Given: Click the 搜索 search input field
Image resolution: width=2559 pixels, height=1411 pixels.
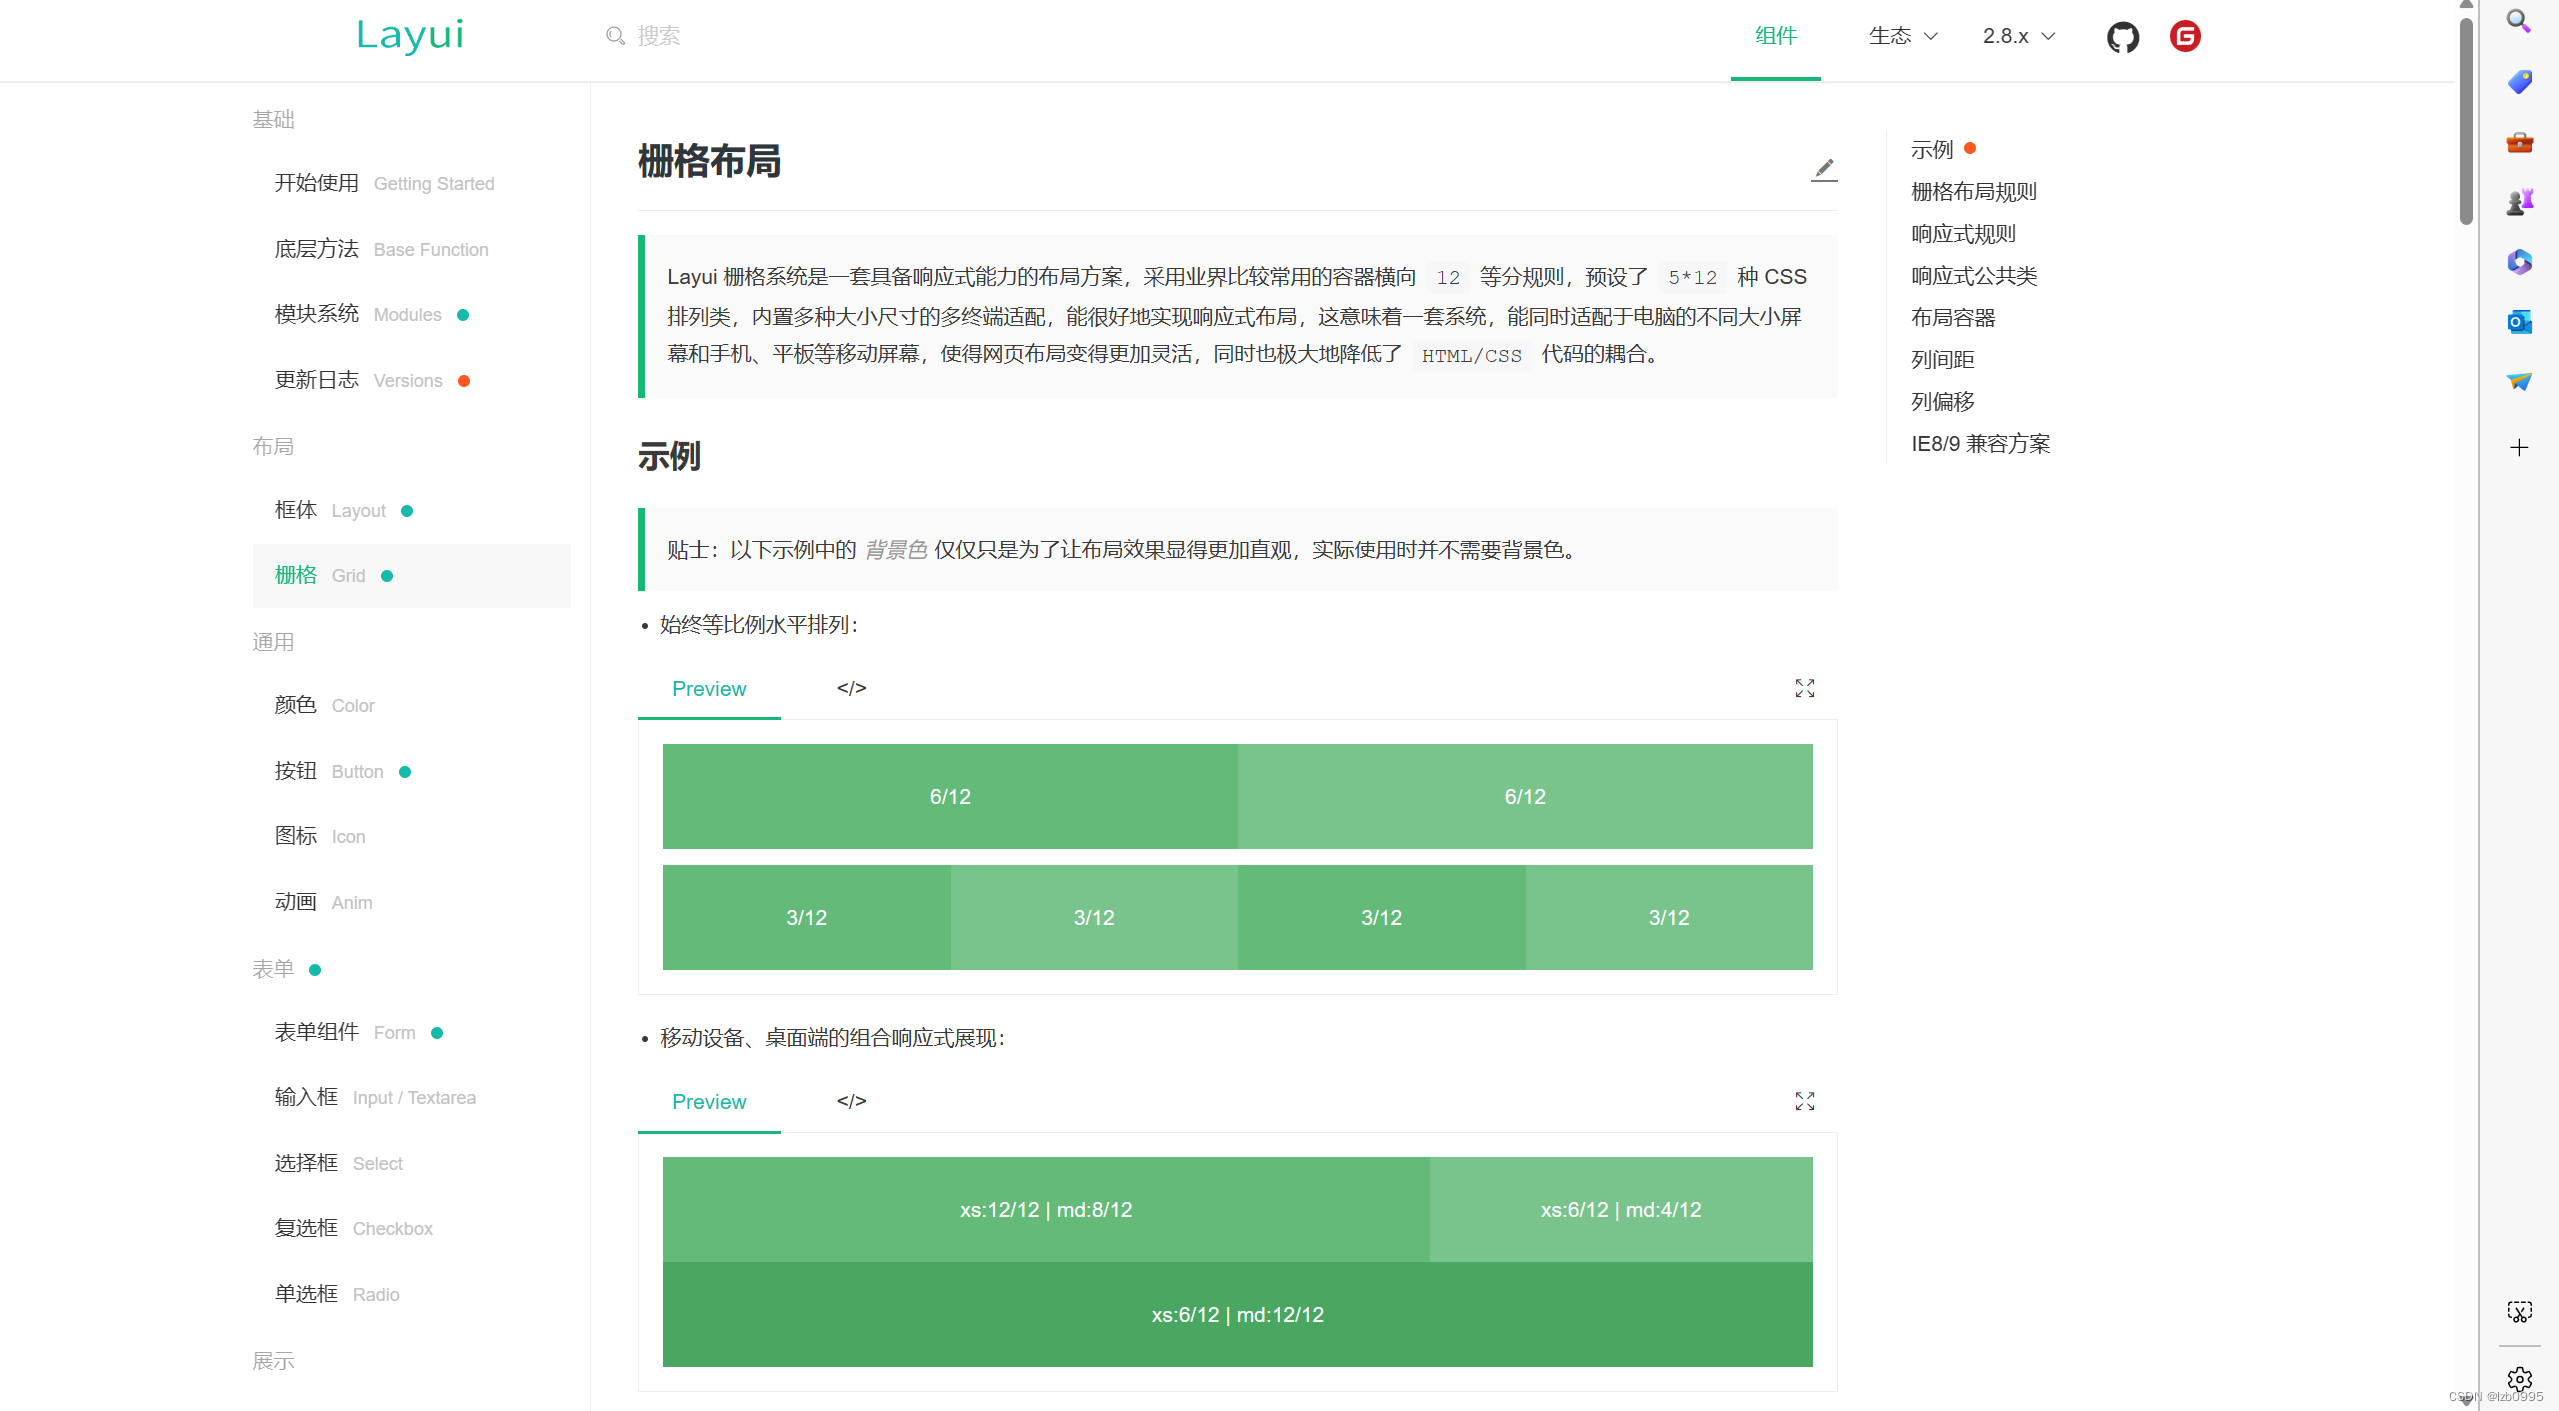Looking at the screenshot, I should 700,35.
